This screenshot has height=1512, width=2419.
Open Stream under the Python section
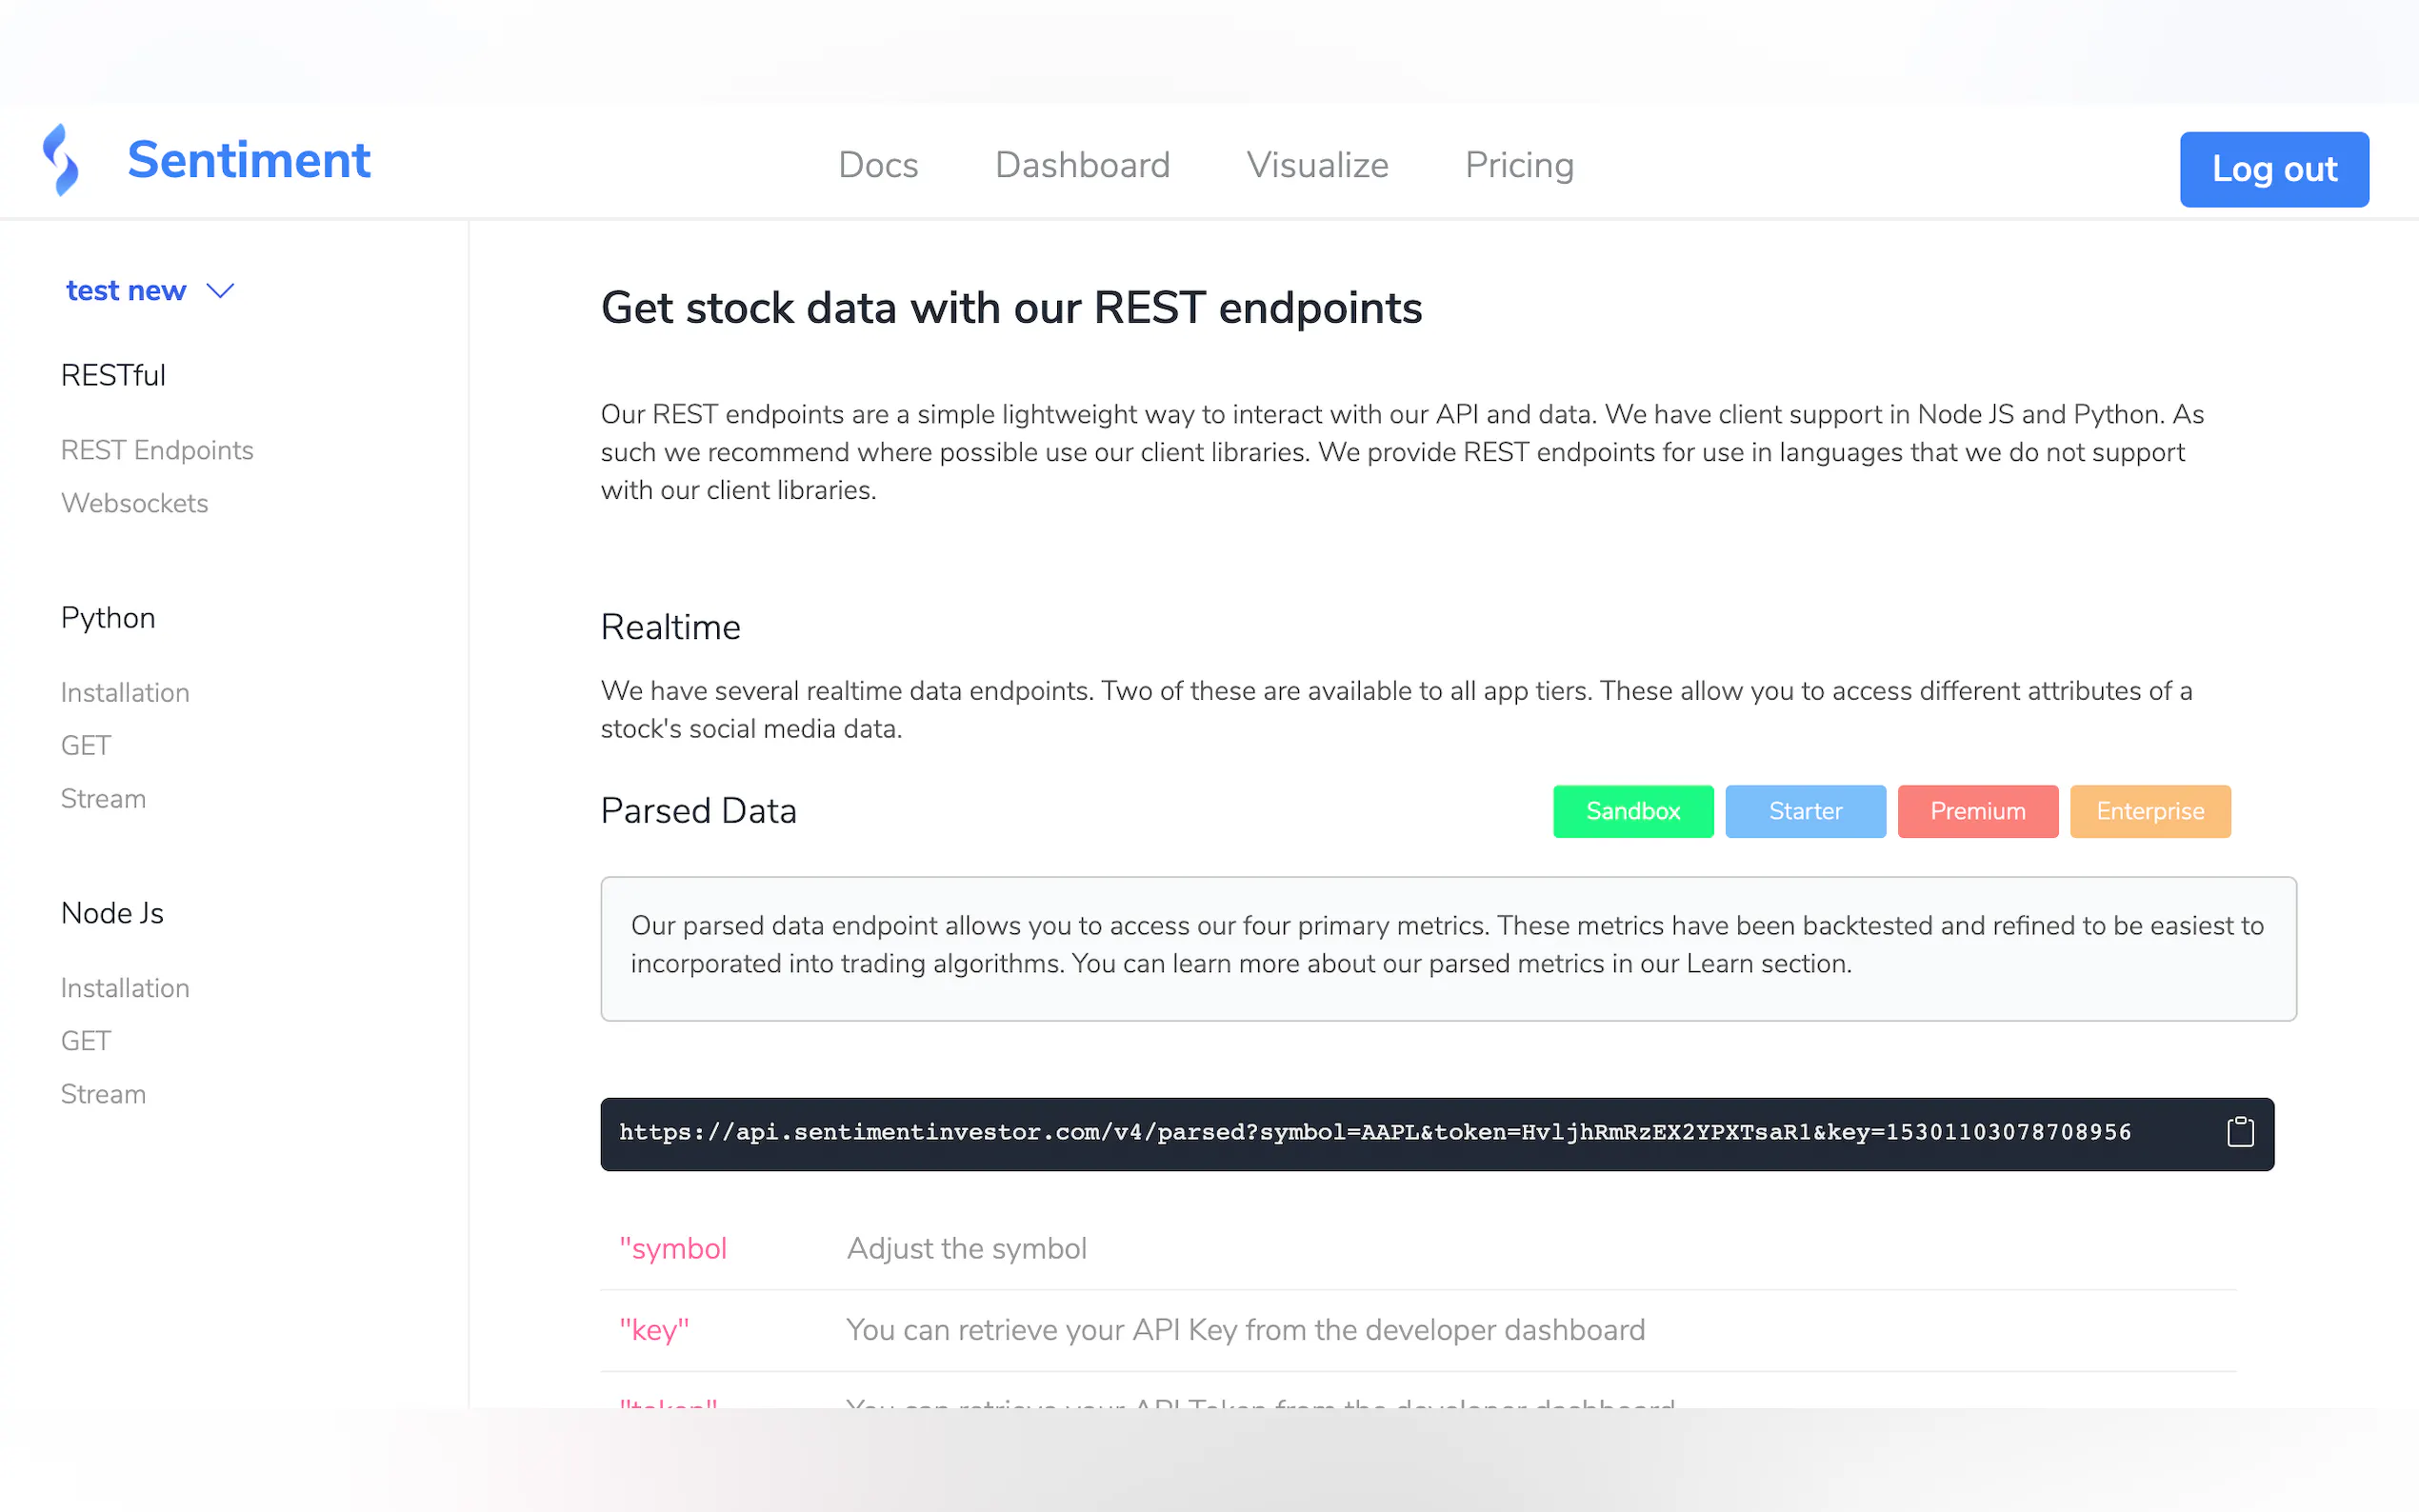(103, 798)
